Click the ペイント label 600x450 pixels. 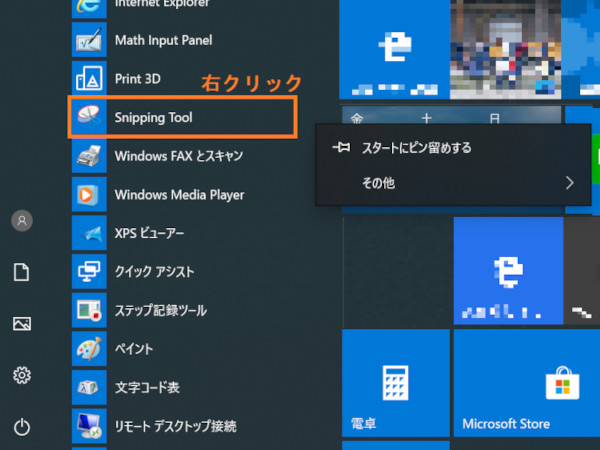[x=134, y=349]
